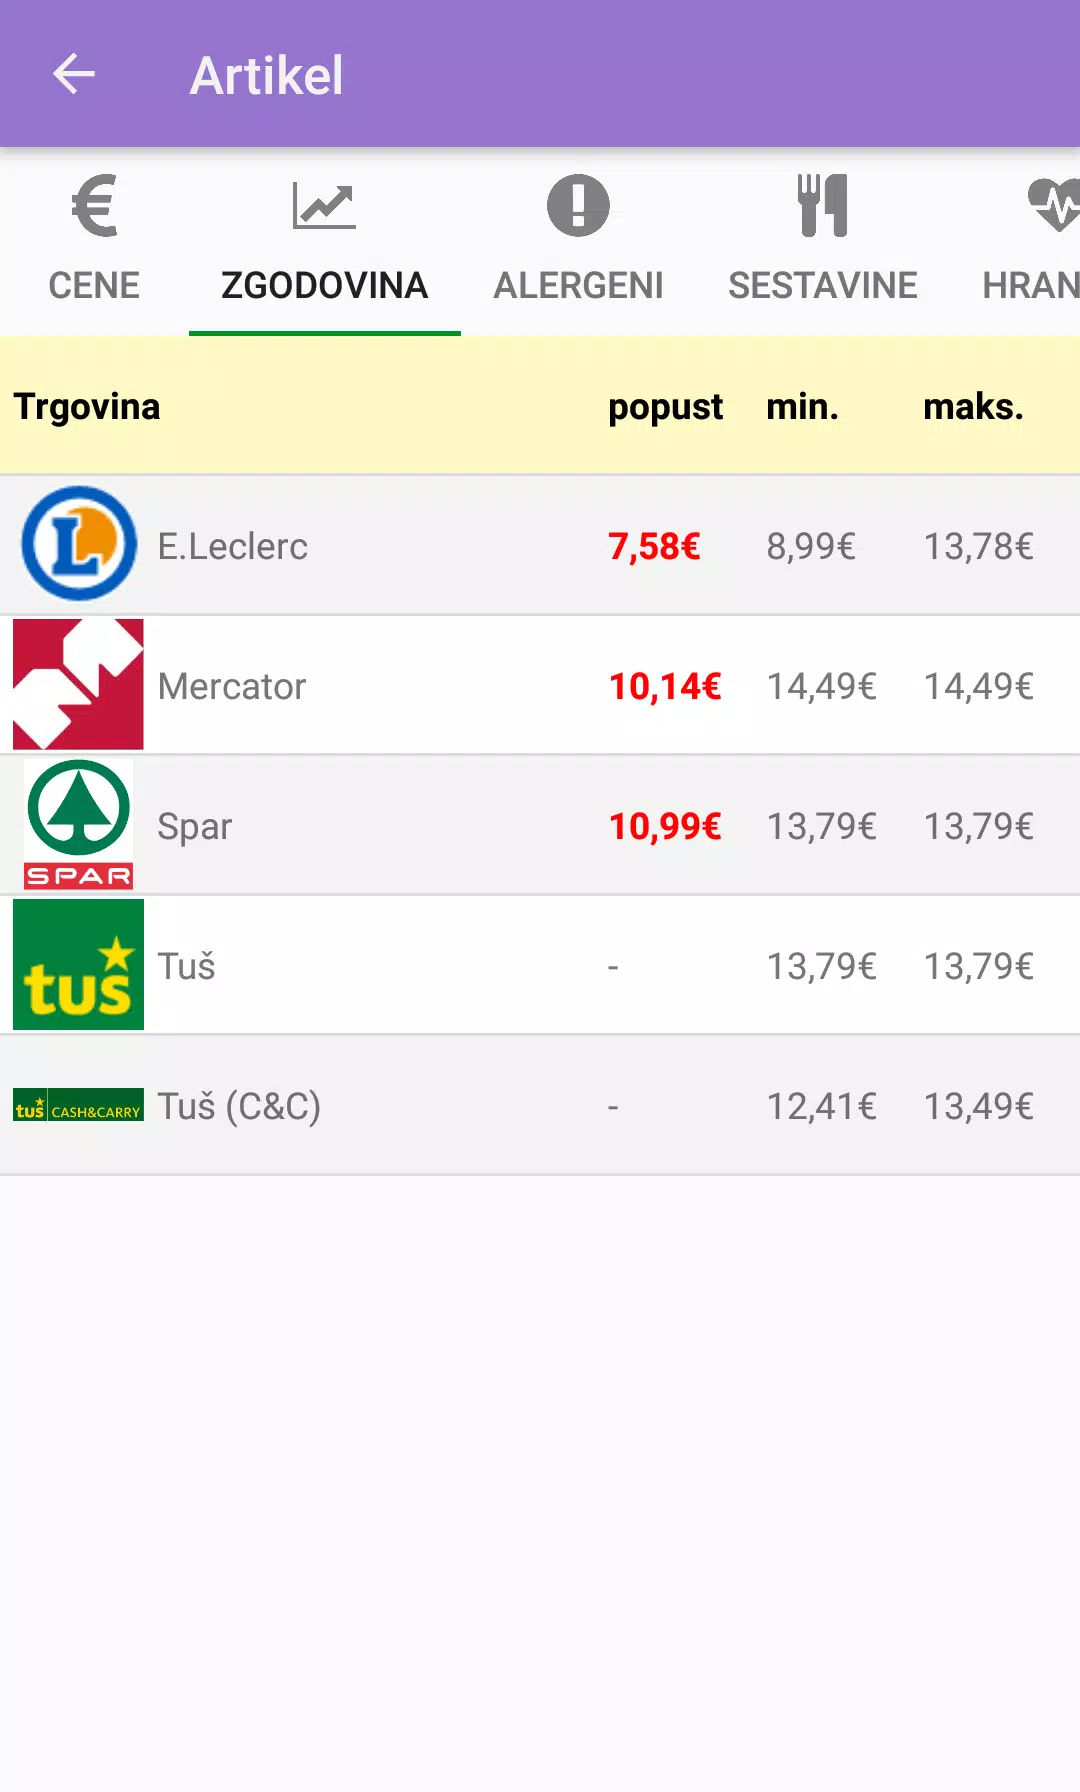Click the maks. column header
This screenshot has width=1080, height=1792.
tap(973, 407)
